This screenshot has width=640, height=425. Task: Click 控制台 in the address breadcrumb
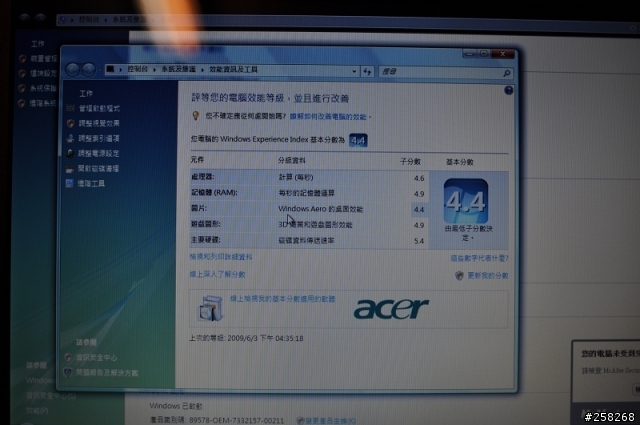tap(138, 69)
